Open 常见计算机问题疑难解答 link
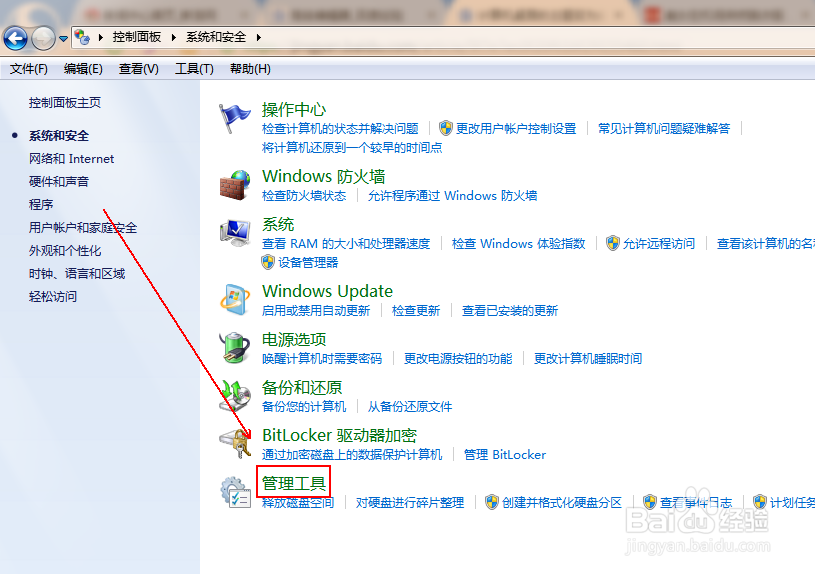 [664, 128]
